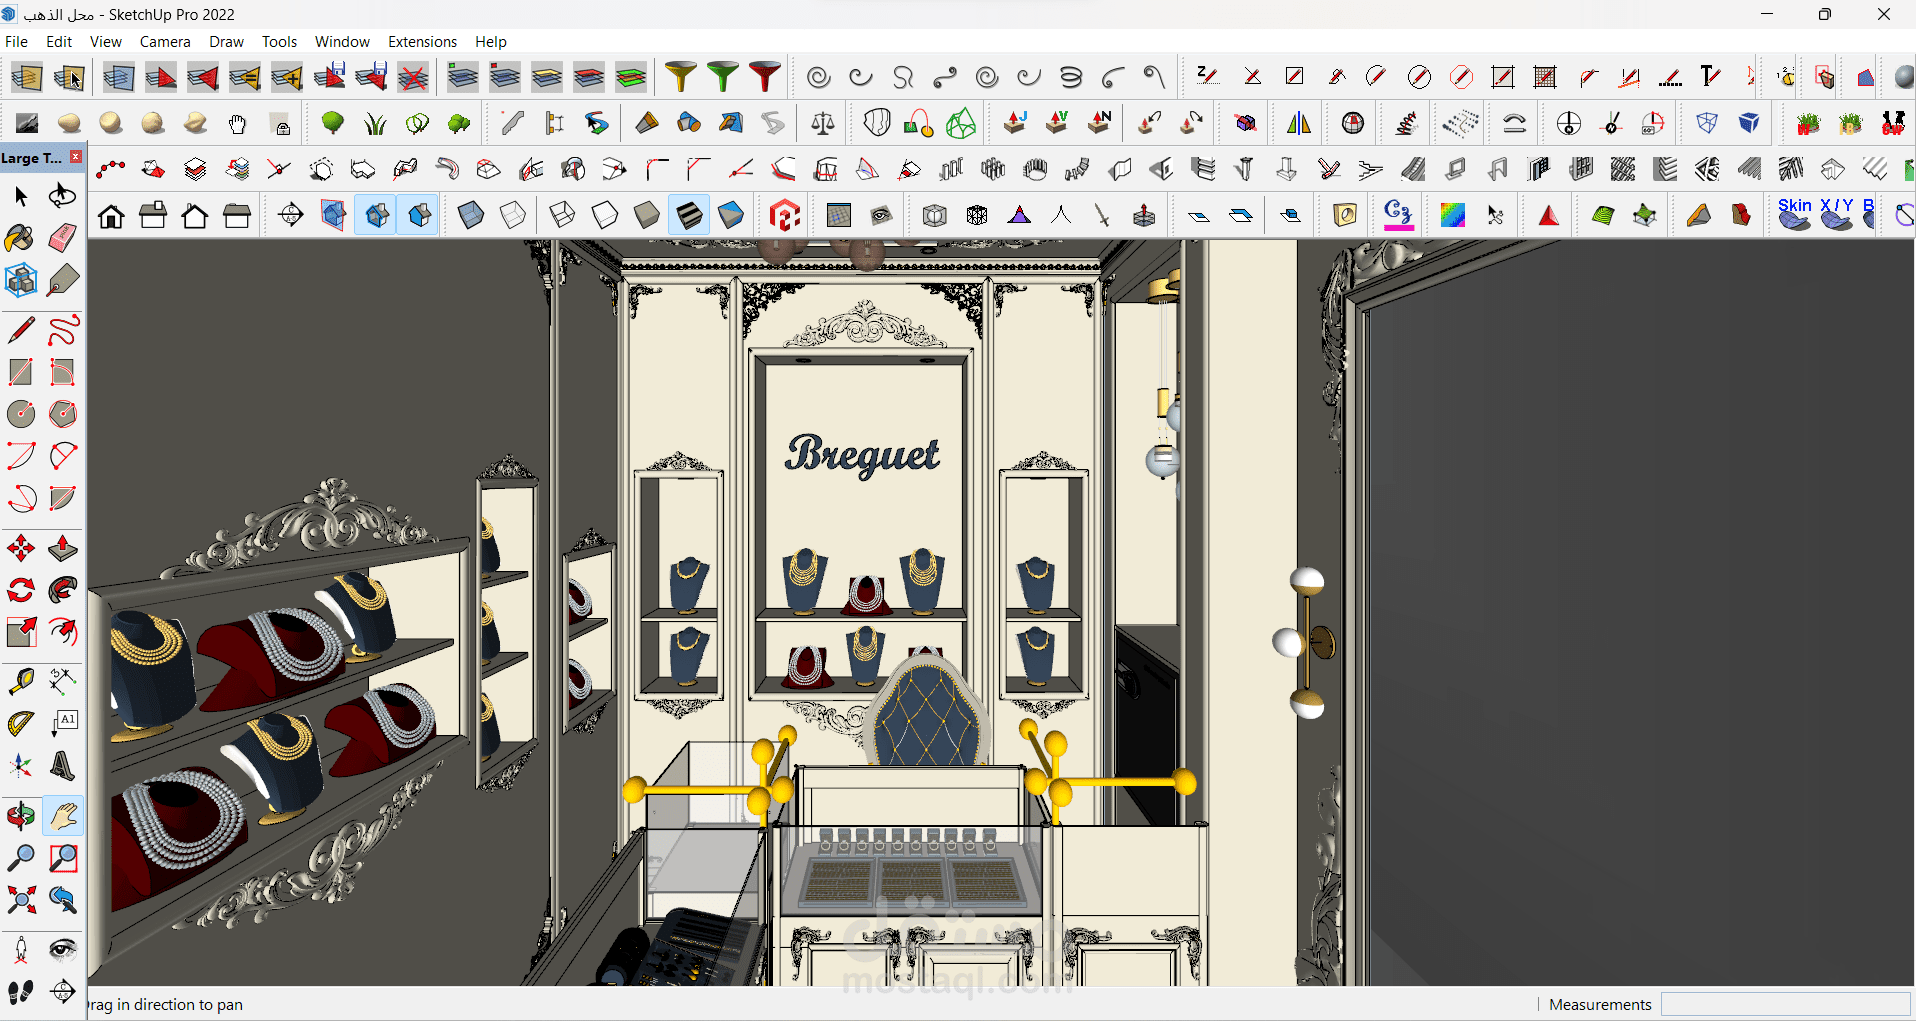The width and height of the screenshot is (1916, 1021).
Task: Click the Zoom Extents tool
Action: pyautogui.click(x=20, y=900)
